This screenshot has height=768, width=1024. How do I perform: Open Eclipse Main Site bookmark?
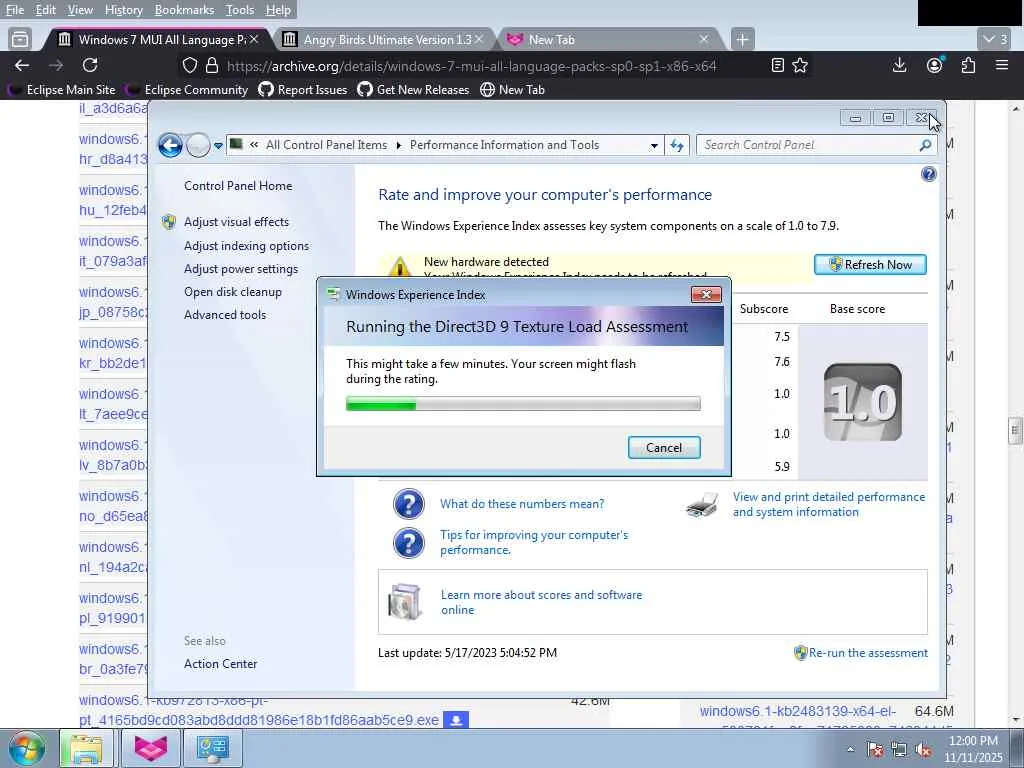tap(61, 89)
